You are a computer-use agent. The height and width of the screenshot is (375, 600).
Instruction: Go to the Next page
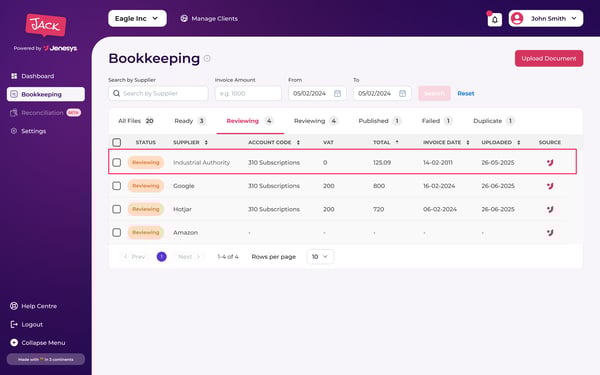click(x=189, y=256)
